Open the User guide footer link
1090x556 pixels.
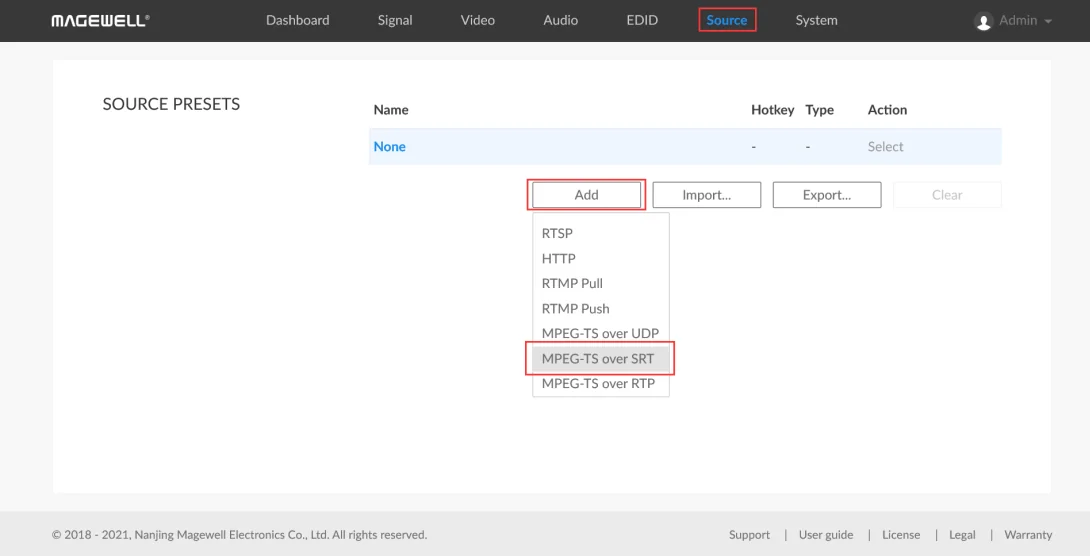[x=826, y=534]
